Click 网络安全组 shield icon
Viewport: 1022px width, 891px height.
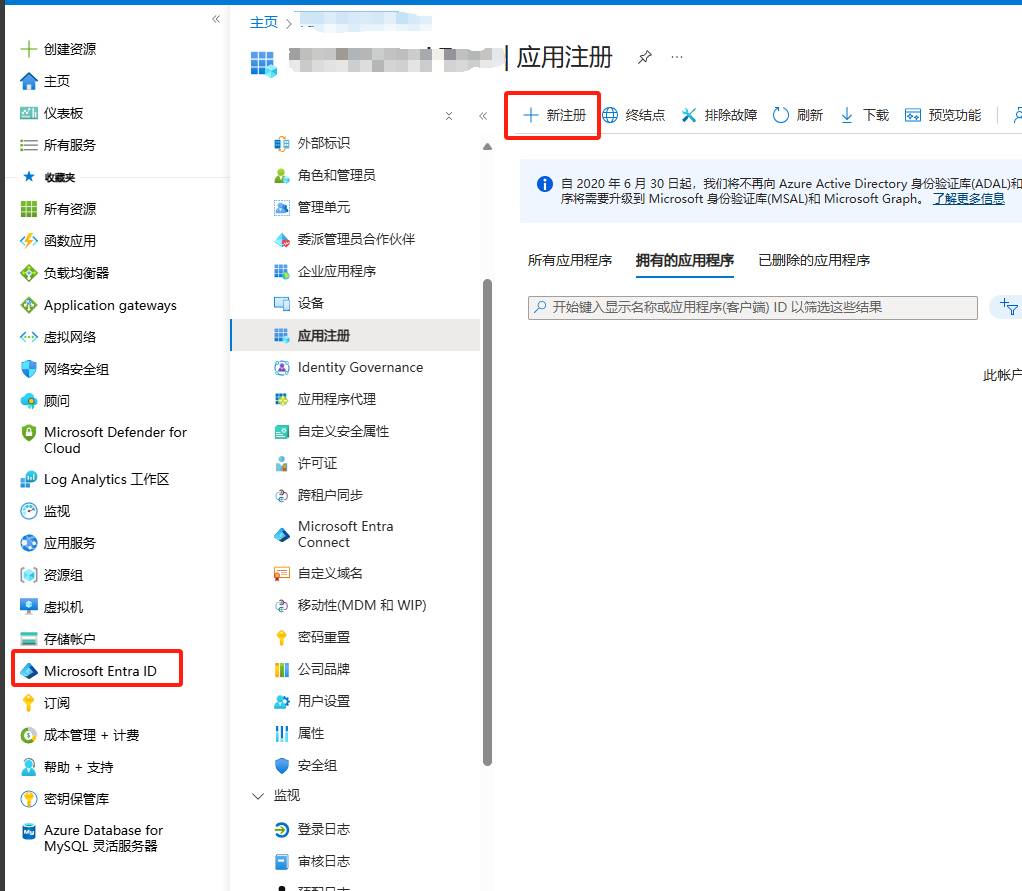[29, 369]
